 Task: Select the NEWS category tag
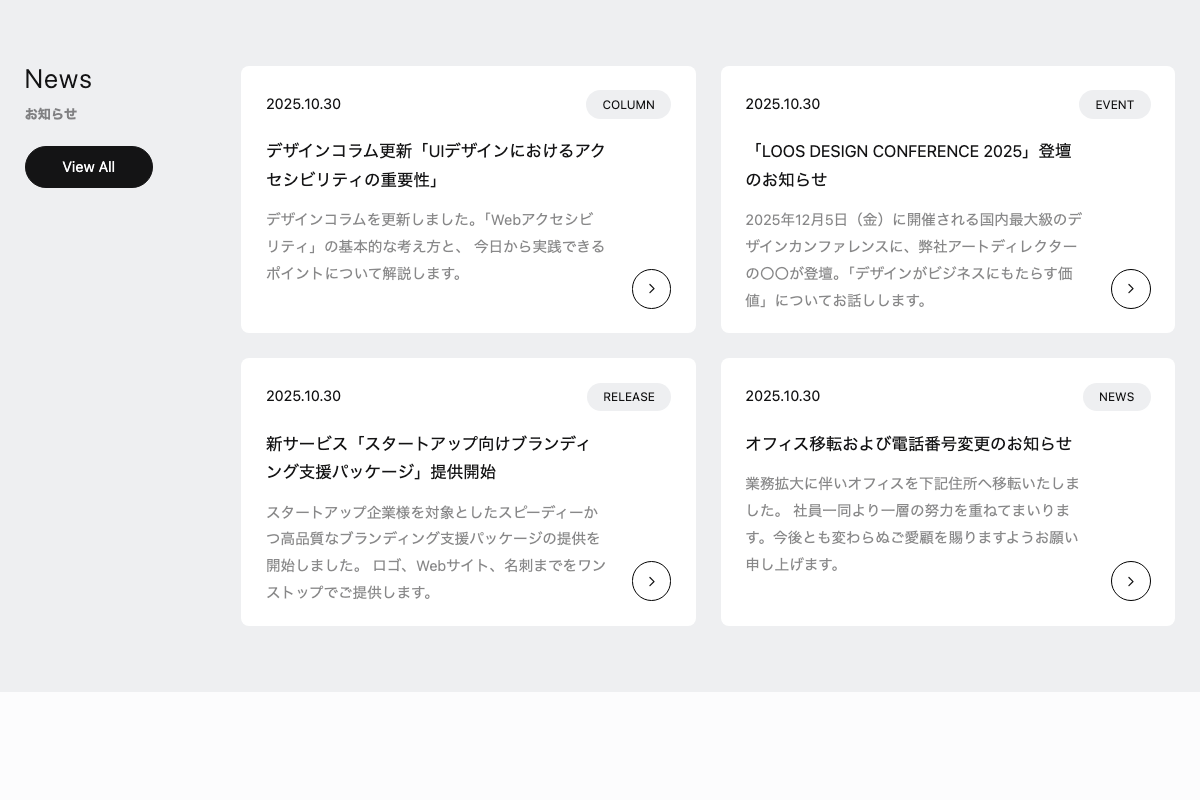[1117, 396]
